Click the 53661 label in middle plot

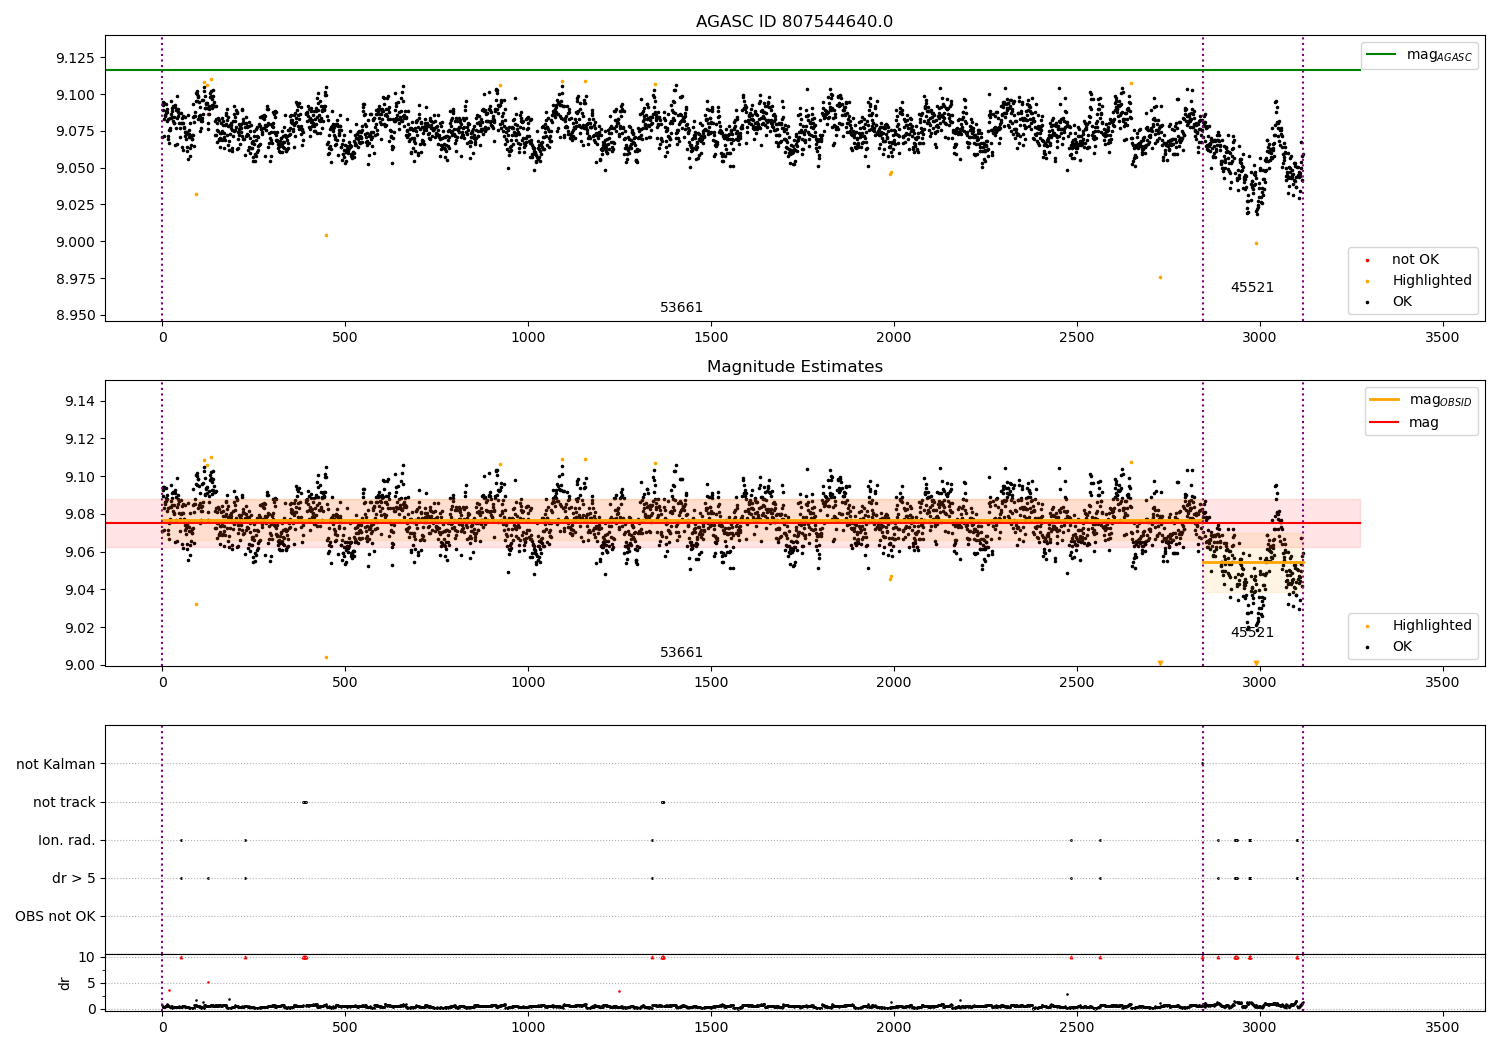point(682,653)
